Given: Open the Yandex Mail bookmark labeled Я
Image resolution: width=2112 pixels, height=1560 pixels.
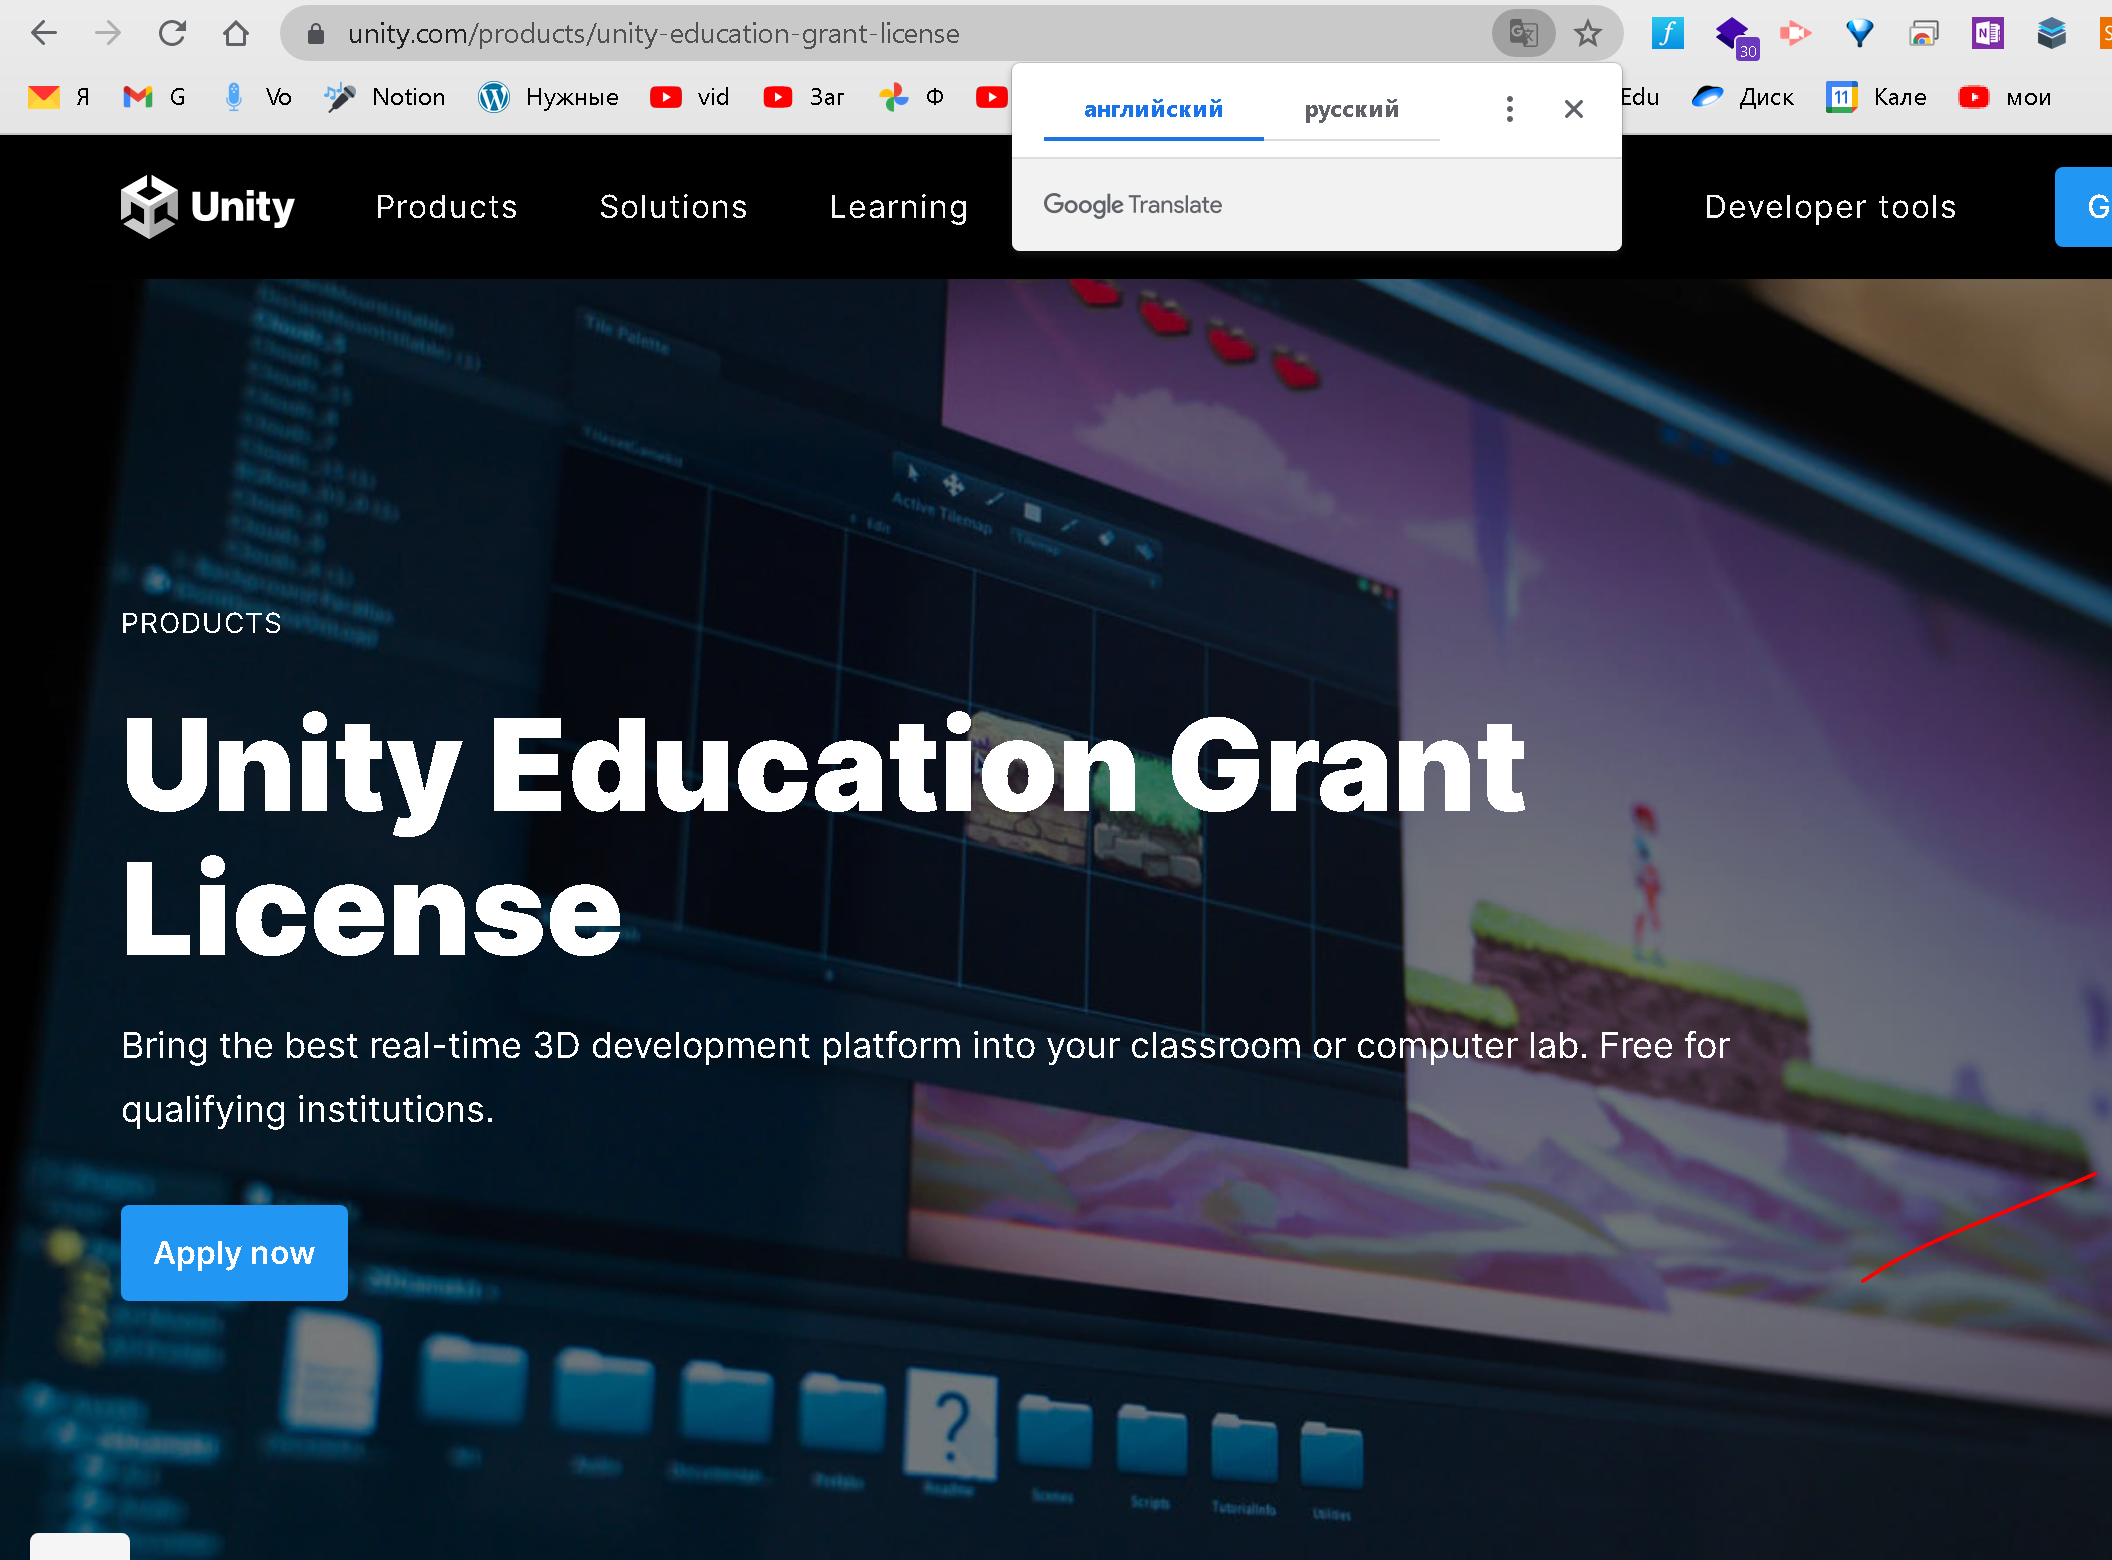Looking at the screenshot, I should 59,97.
